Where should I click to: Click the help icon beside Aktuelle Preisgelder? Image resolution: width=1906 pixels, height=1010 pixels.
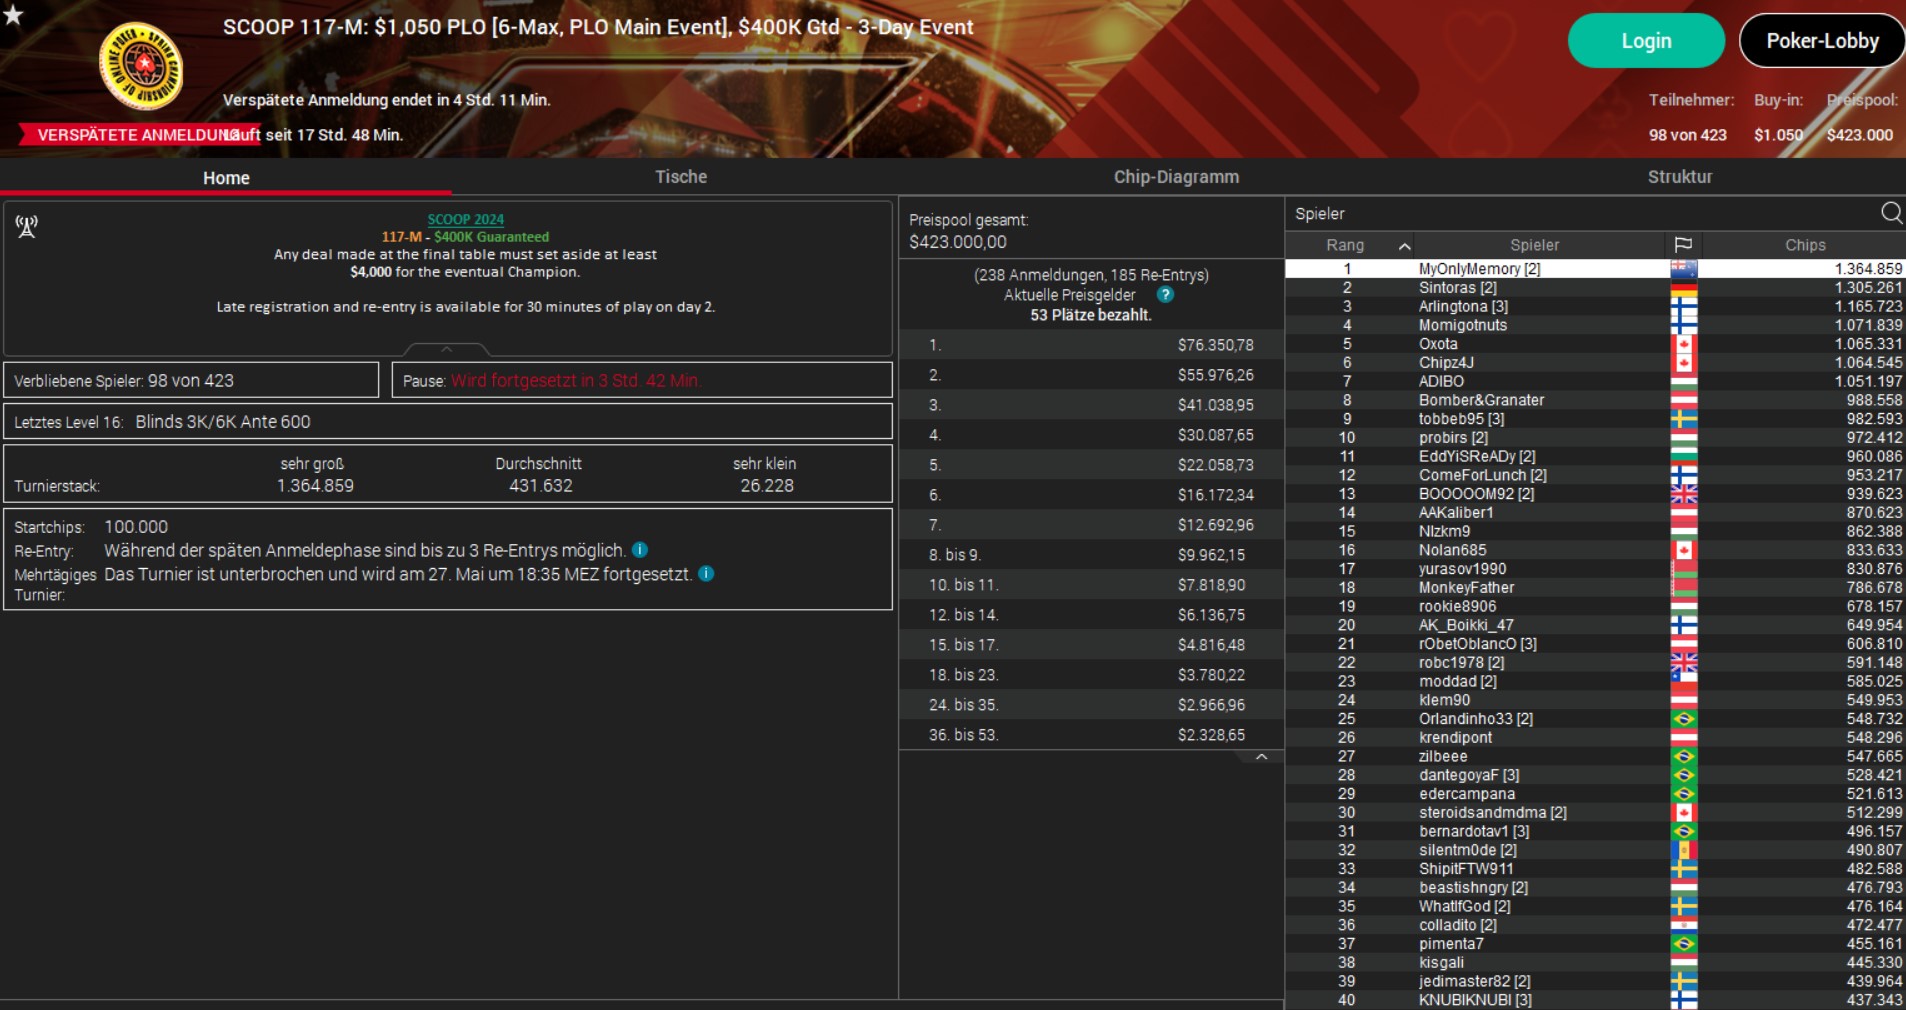point(1165,295)
